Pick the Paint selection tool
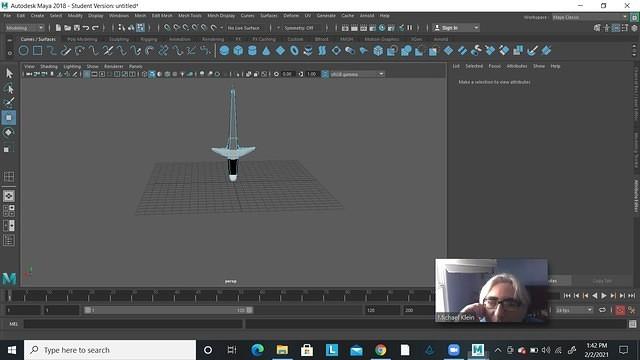640x360 pixels. (x=9, y=102)
